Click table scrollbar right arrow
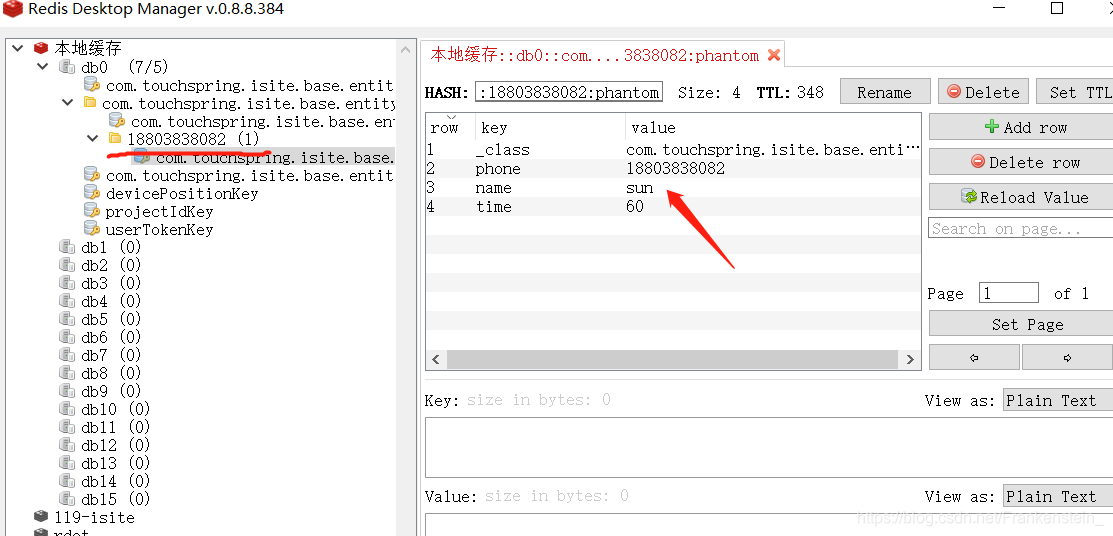Image resolution: width=1113 pixels, height=536 pixels. click(x=910, y=360)
